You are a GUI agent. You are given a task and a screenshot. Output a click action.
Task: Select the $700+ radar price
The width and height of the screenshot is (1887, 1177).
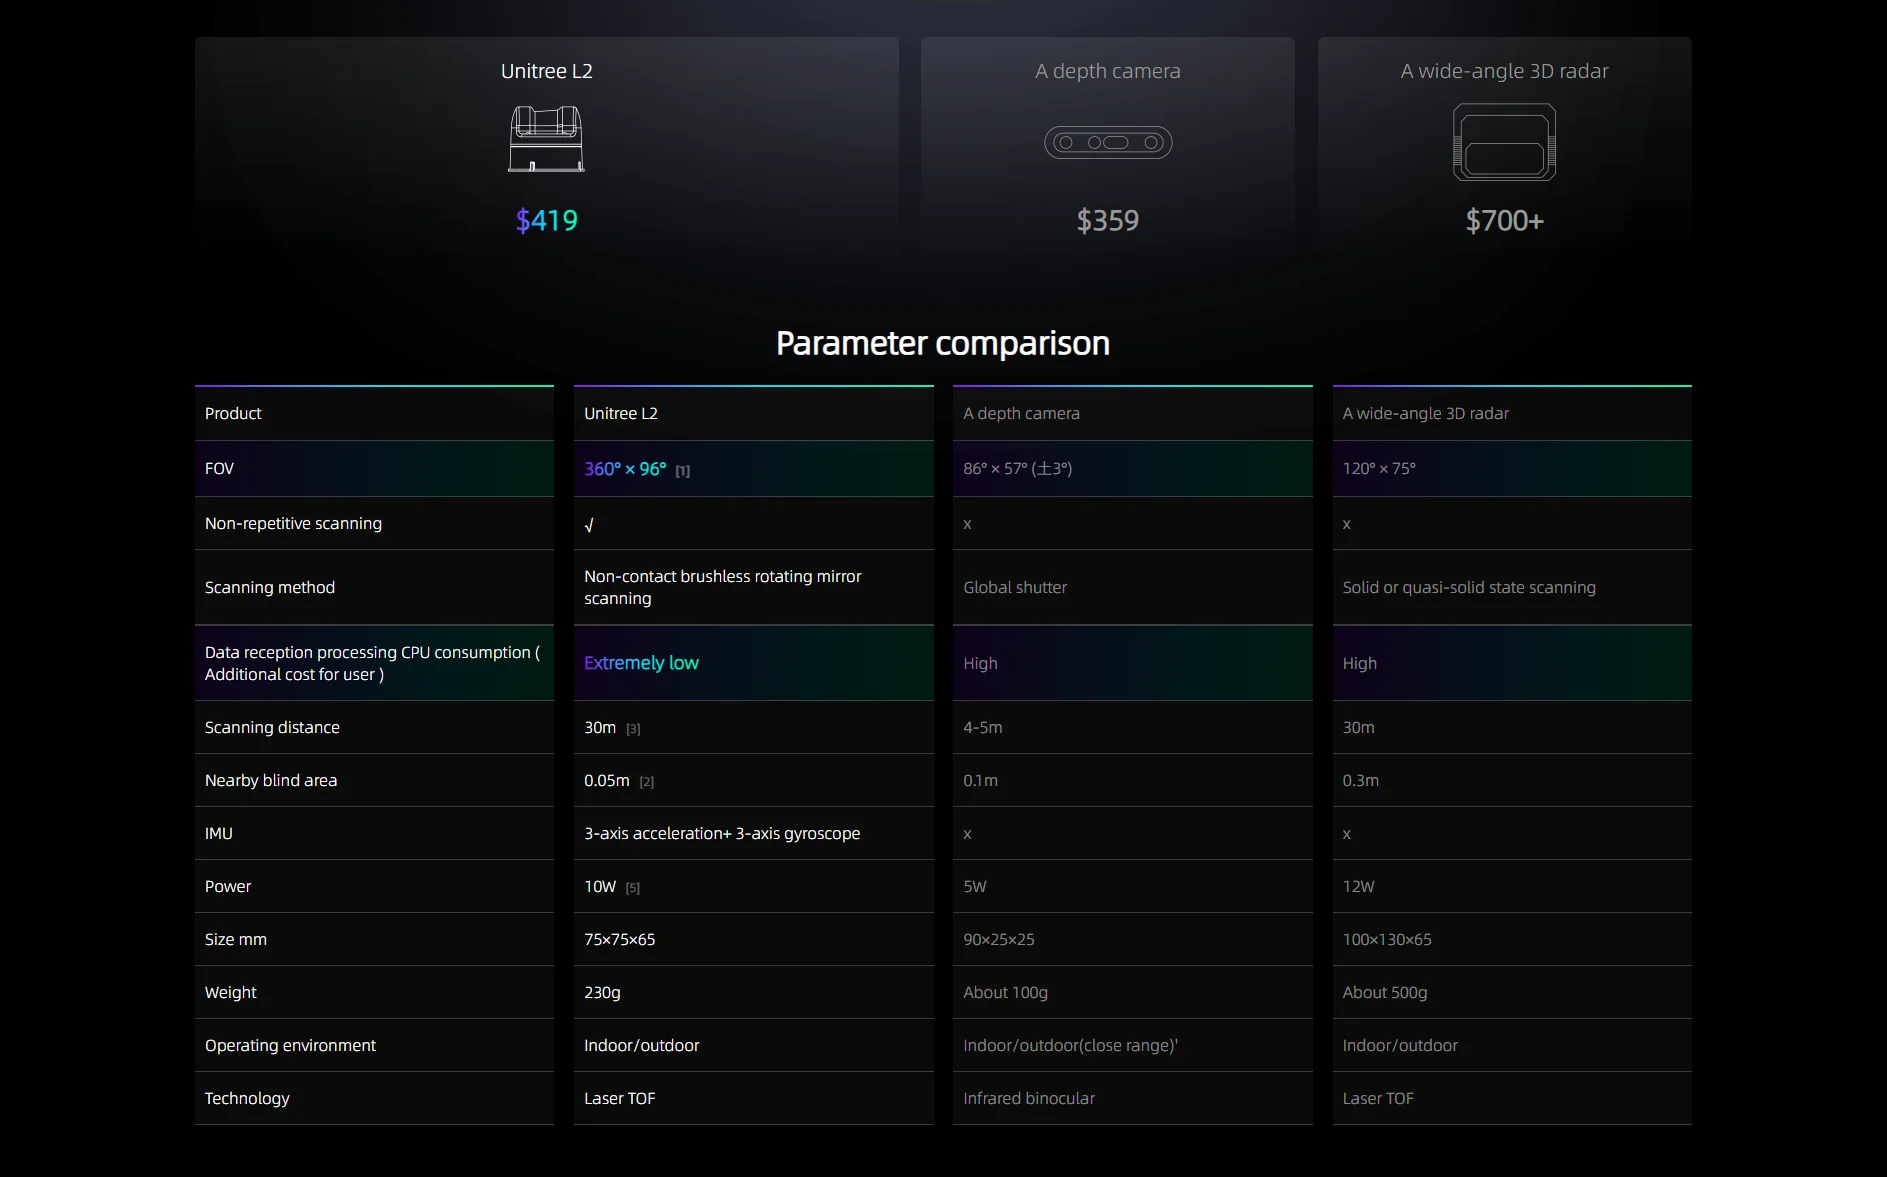tap(1505, 220)
